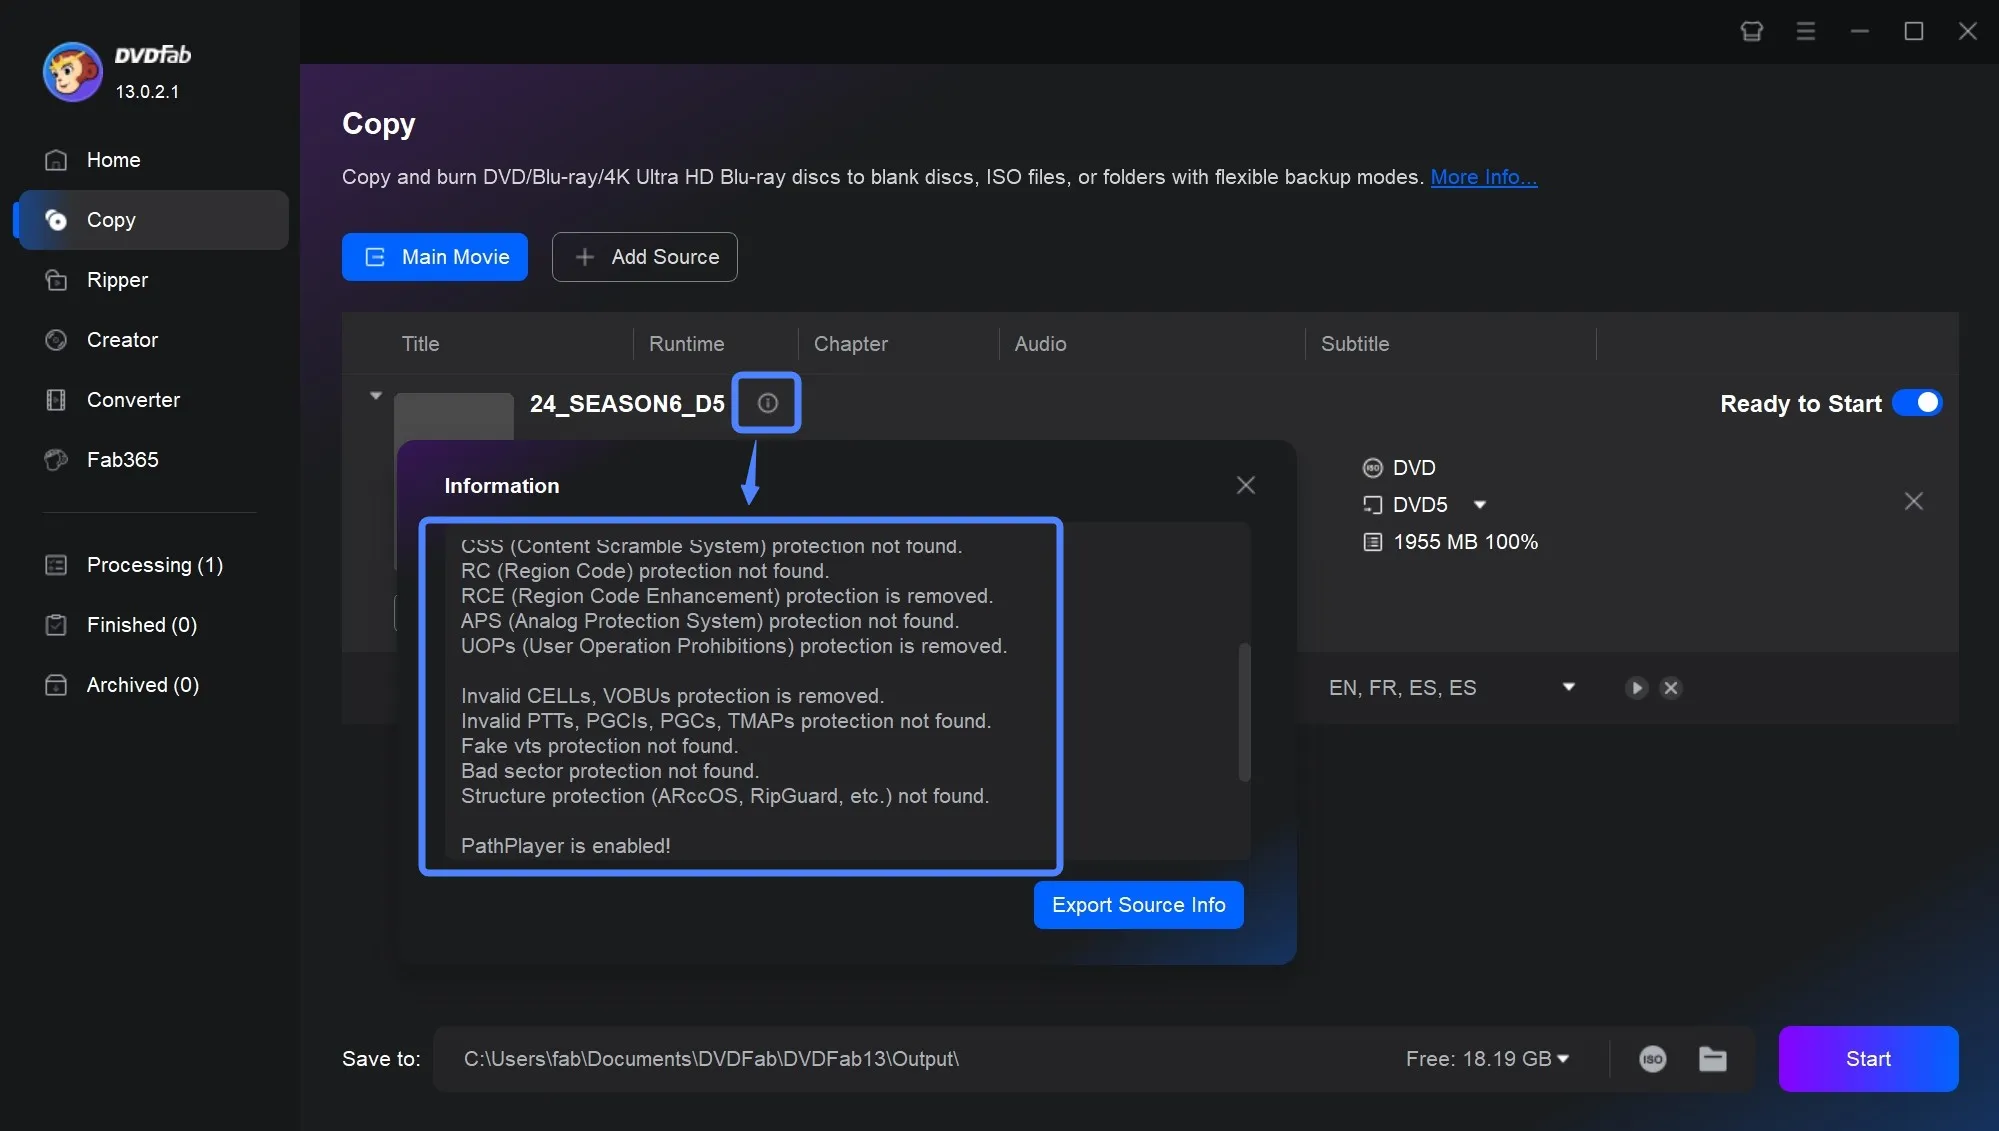Switch to the Converter module
The width and height of the screenshot is (1999, 1131).
[133, 400]
